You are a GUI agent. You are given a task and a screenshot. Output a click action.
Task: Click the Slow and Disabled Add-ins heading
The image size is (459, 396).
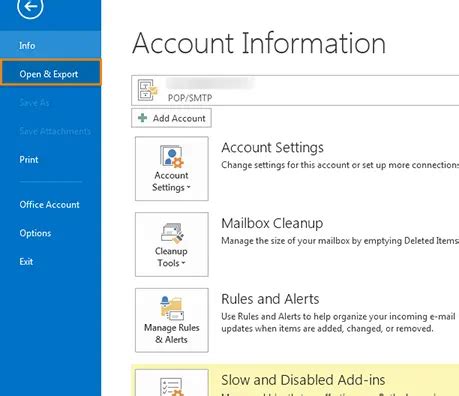click(x=303, y=380)
